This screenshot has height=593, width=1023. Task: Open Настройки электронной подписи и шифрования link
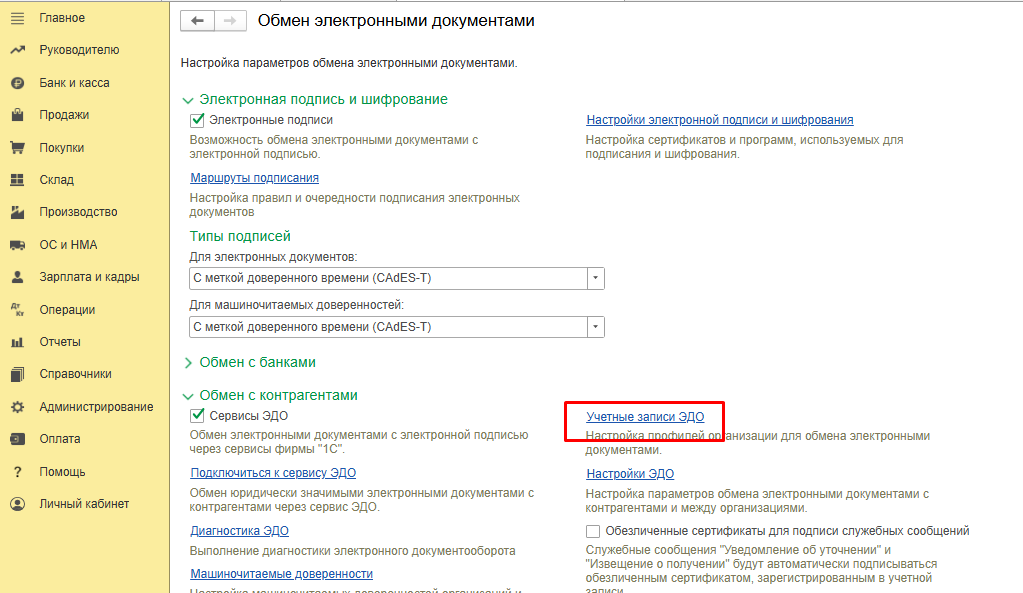(x=720, y=120)
